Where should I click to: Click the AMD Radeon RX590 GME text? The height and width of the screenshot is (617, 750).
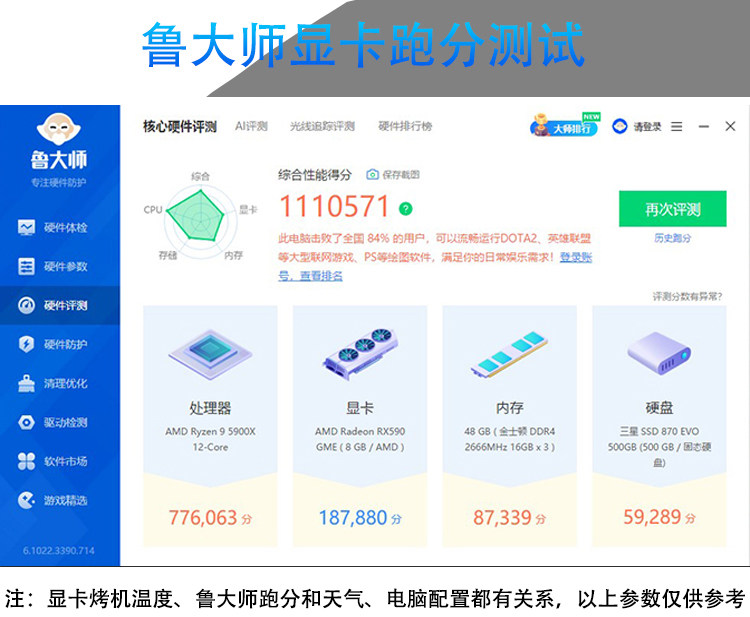click(x=360, y=439)
